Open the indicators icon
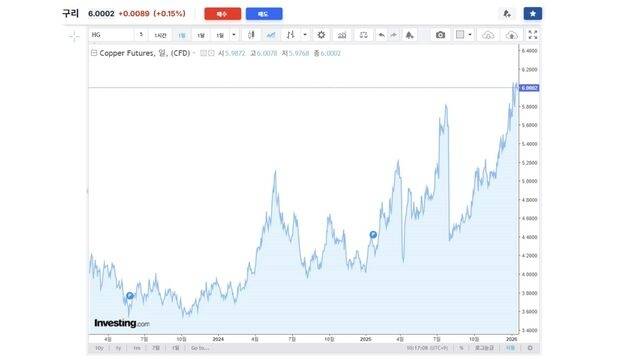The width and height of the screenshot is (640, 360). 342,35
